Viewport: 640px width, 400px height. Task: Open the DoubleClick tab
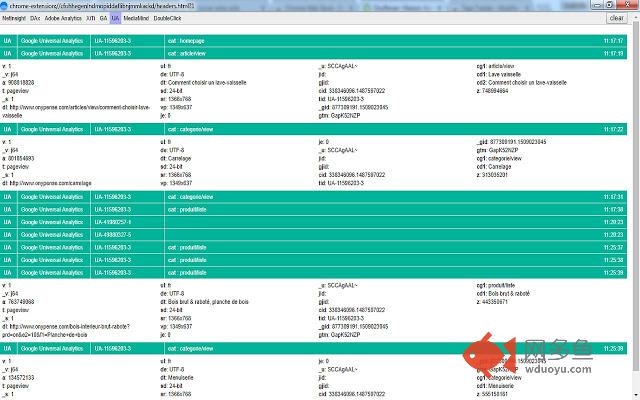pos(167,18)
